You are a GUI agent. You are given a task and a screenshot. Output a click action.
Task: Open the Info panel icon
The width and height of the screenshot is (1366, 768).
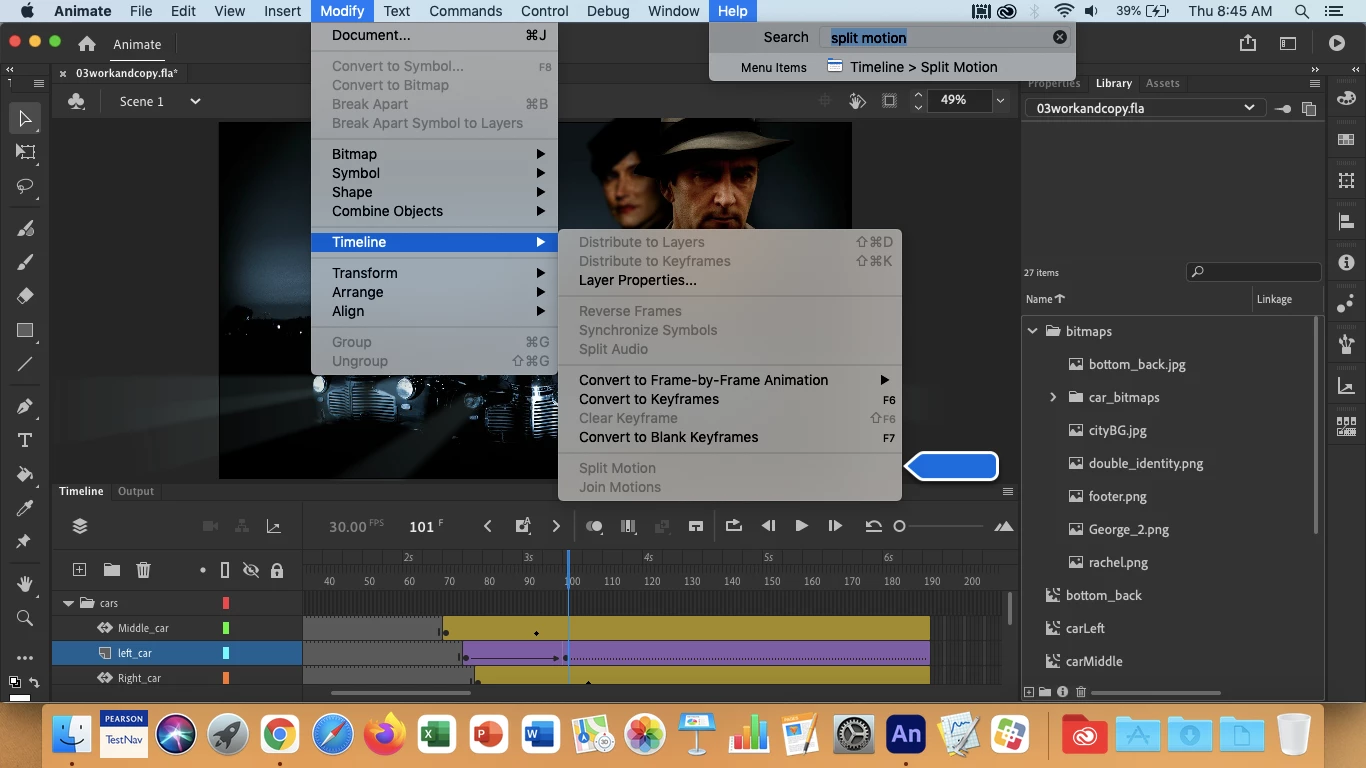coord(1346,263)
